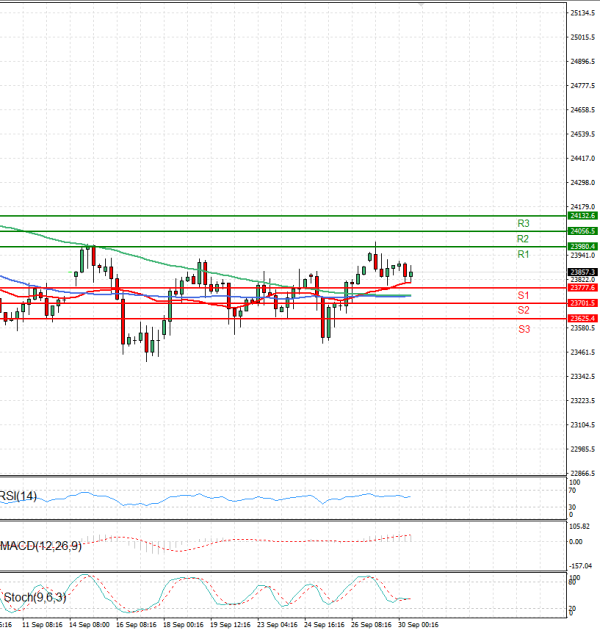Click the R1 resistance level label
This screenshot has height=633, width=600.
(523, 255)
